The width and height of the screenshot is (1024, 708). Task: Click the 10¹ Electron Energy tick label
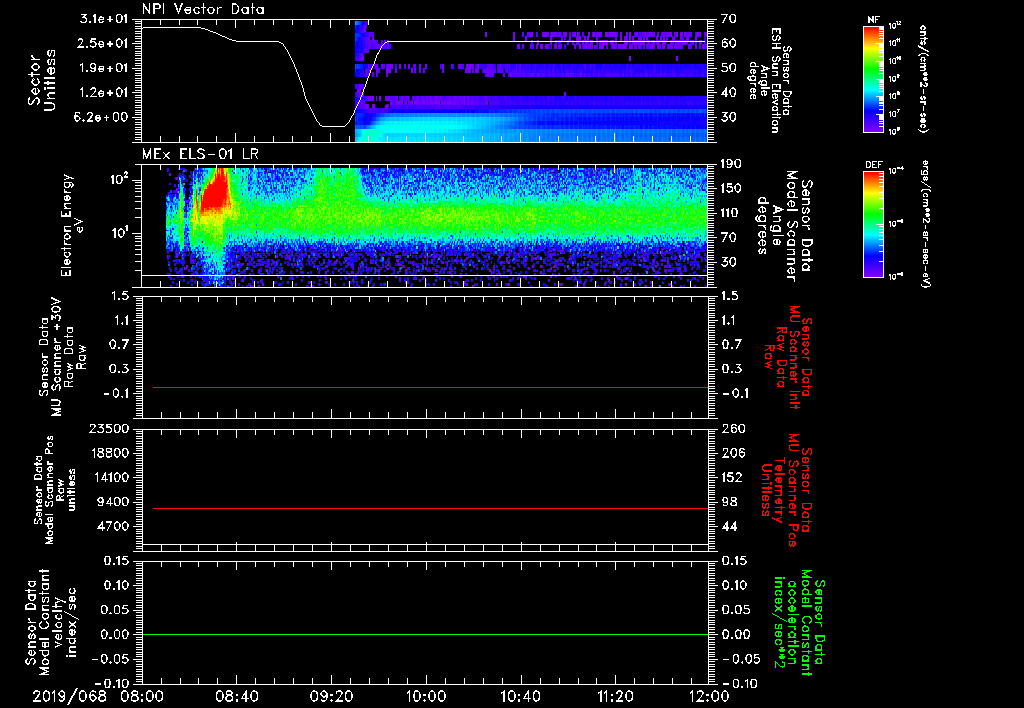pos(119,234)
